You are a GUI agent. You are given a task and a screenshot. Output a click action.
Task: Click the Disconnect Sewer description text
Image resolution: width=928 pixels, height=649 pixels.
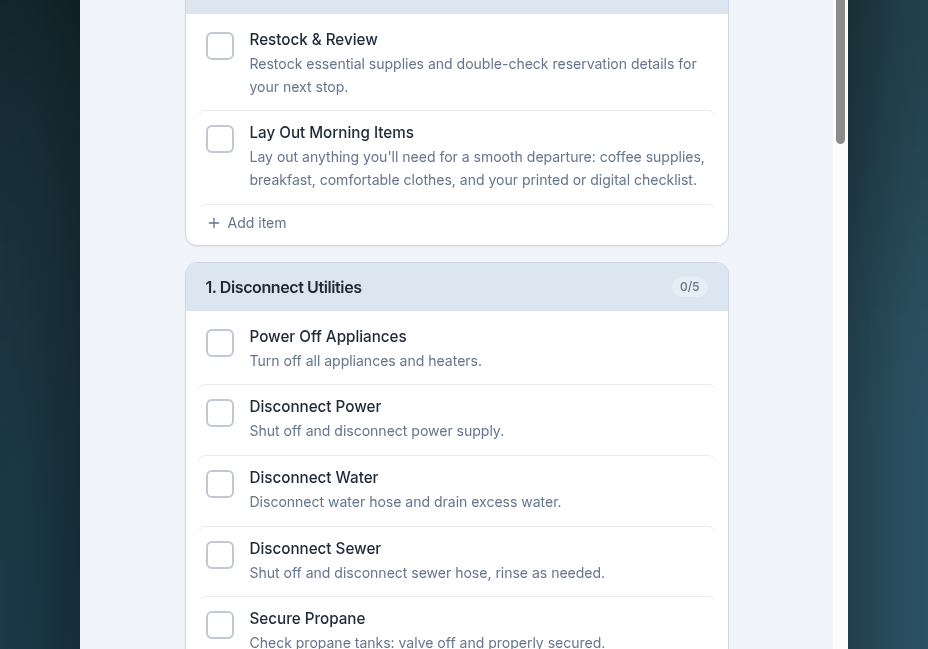pos(427,573)
